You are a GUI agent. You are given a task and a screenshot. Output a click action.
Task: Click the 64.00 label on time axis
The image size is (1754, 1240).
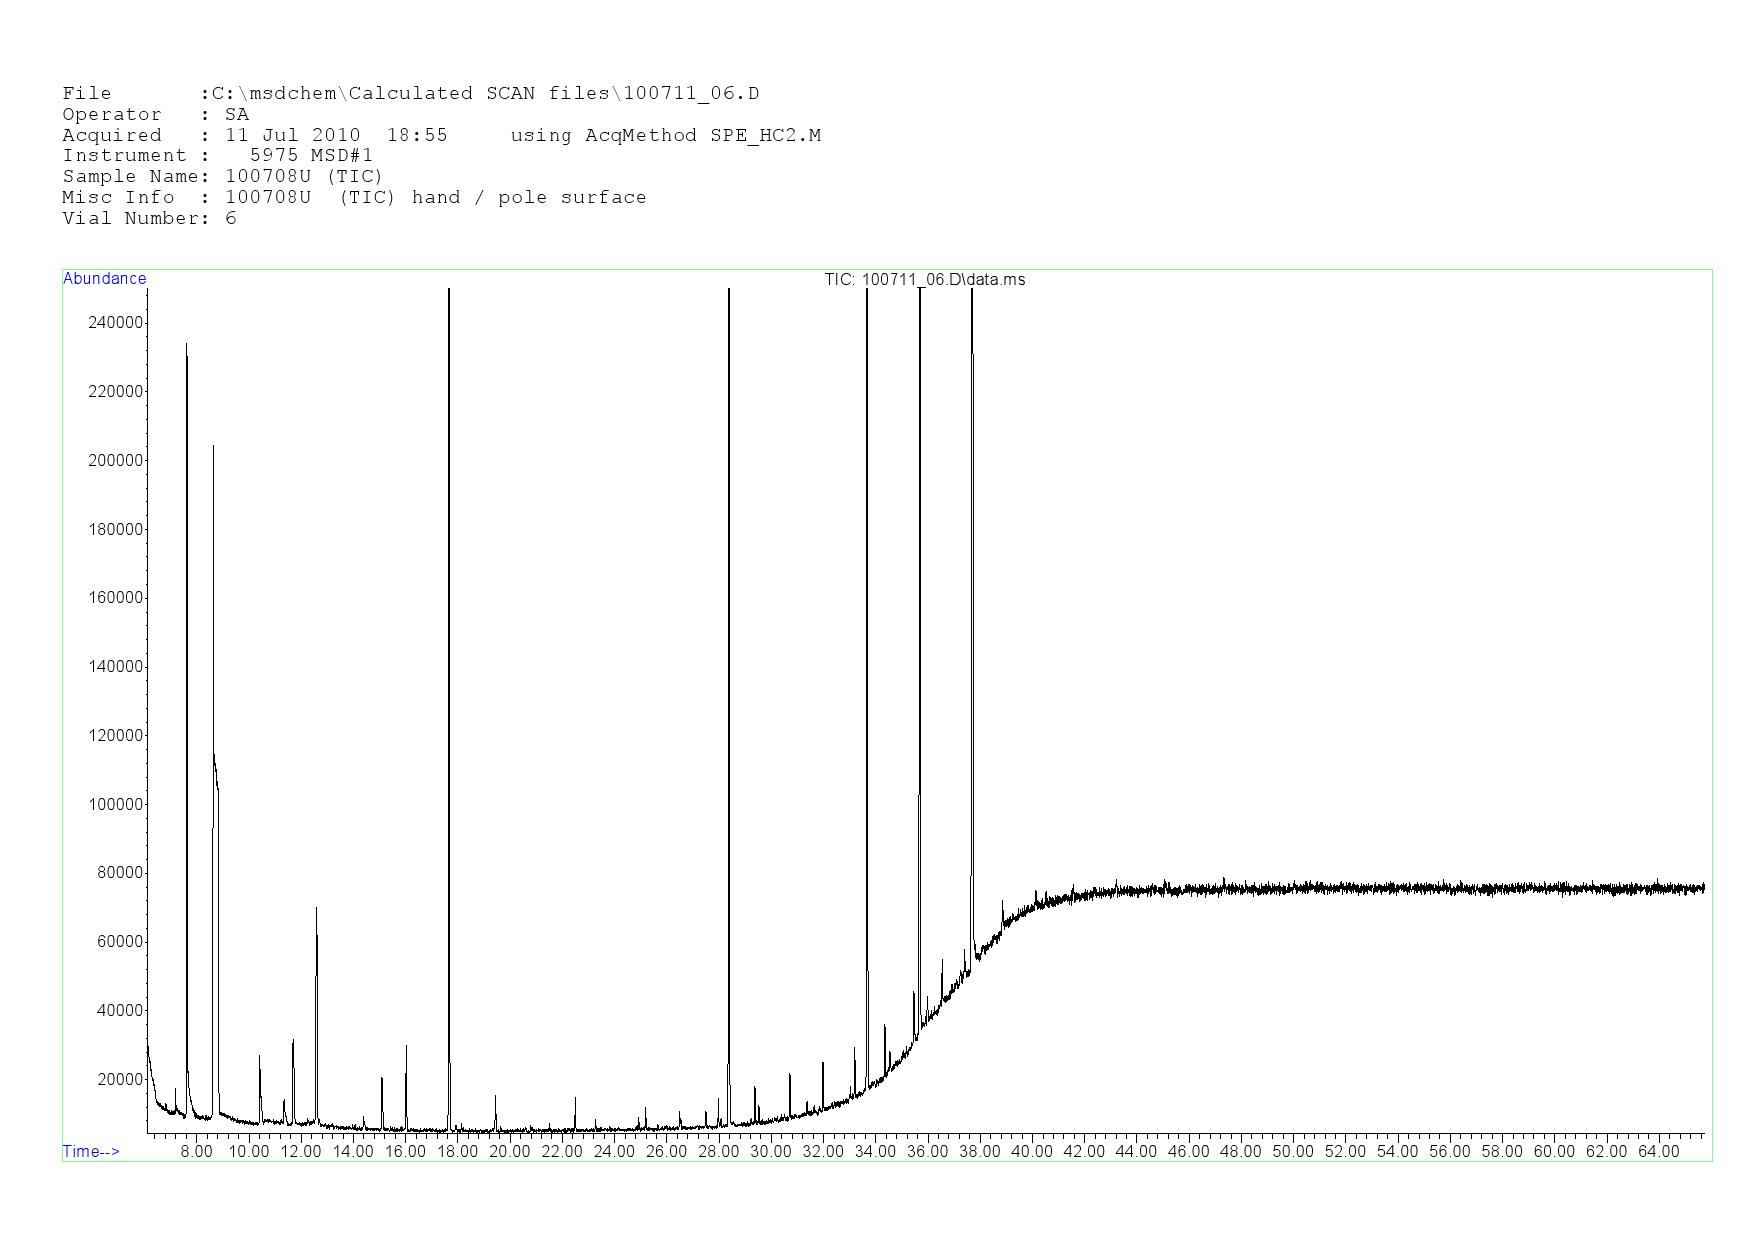tap(1658, 1151)
